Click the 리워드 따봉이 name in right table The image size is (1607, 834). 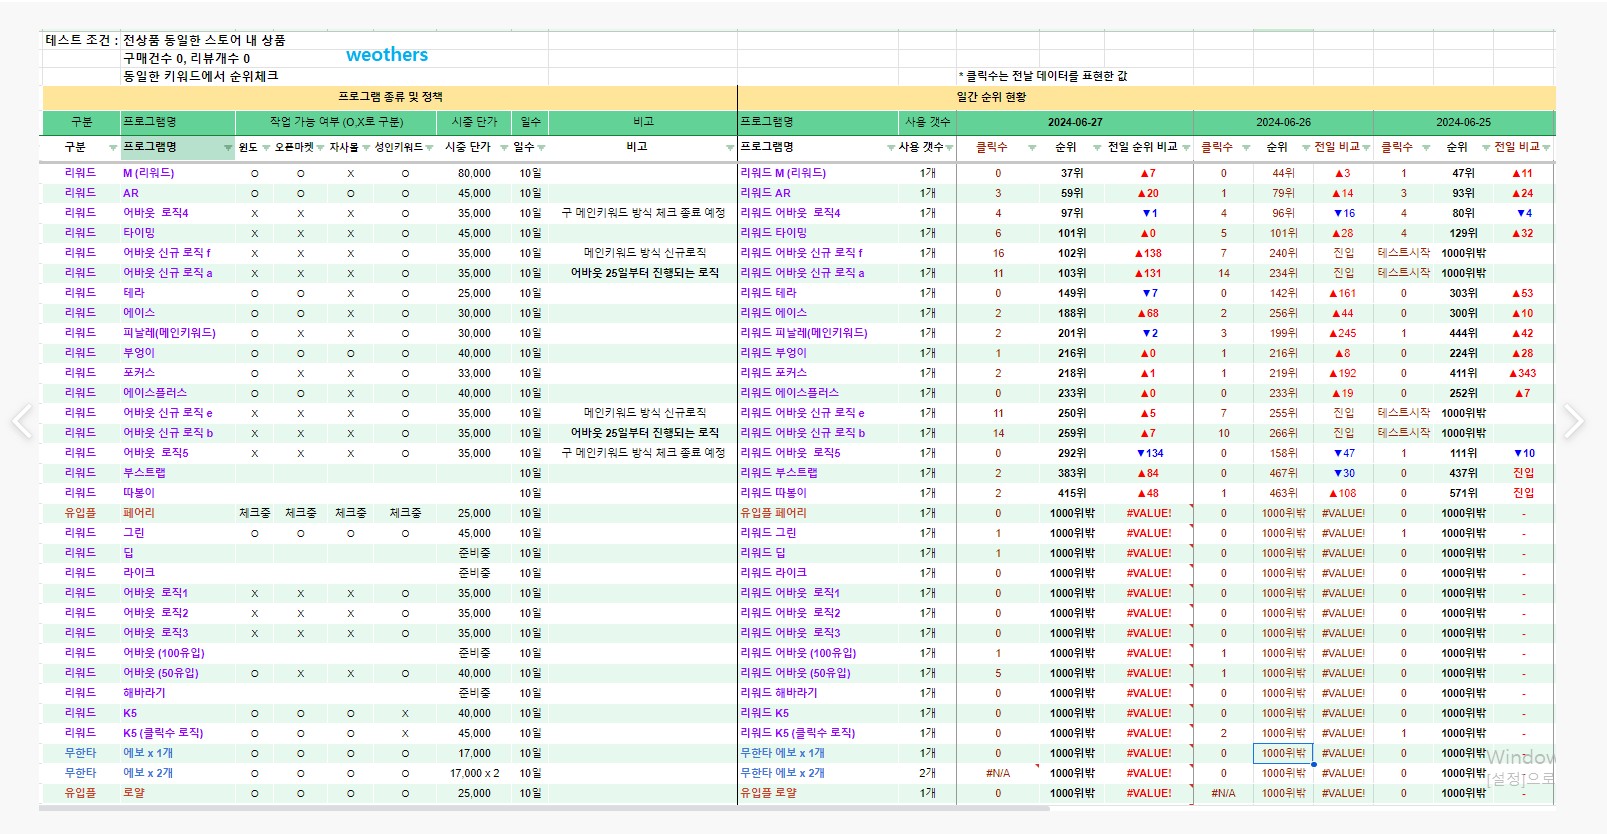point(773,493)
